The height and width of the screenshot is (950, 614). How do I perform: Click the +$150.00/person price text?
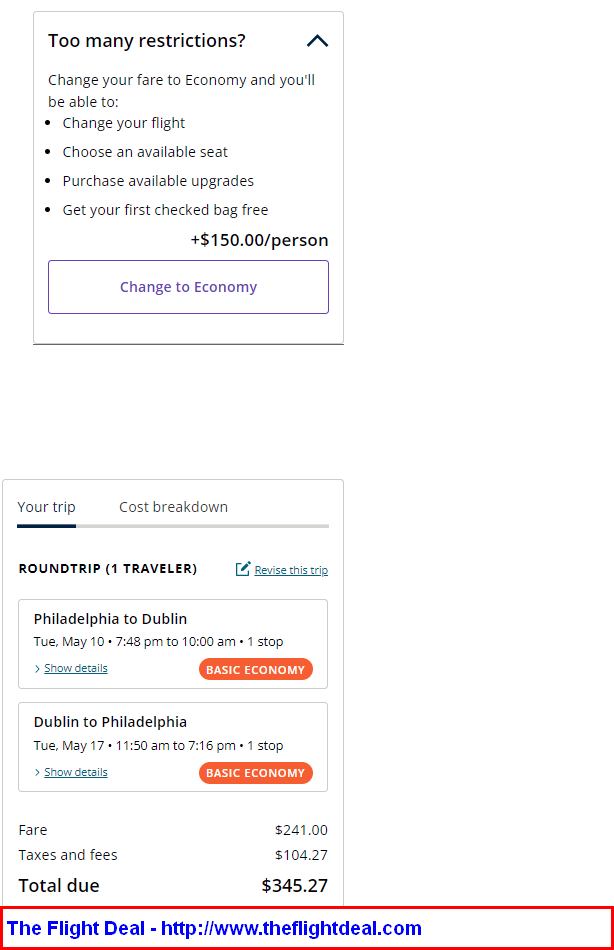pyautogui.click(x=259, y=241)
